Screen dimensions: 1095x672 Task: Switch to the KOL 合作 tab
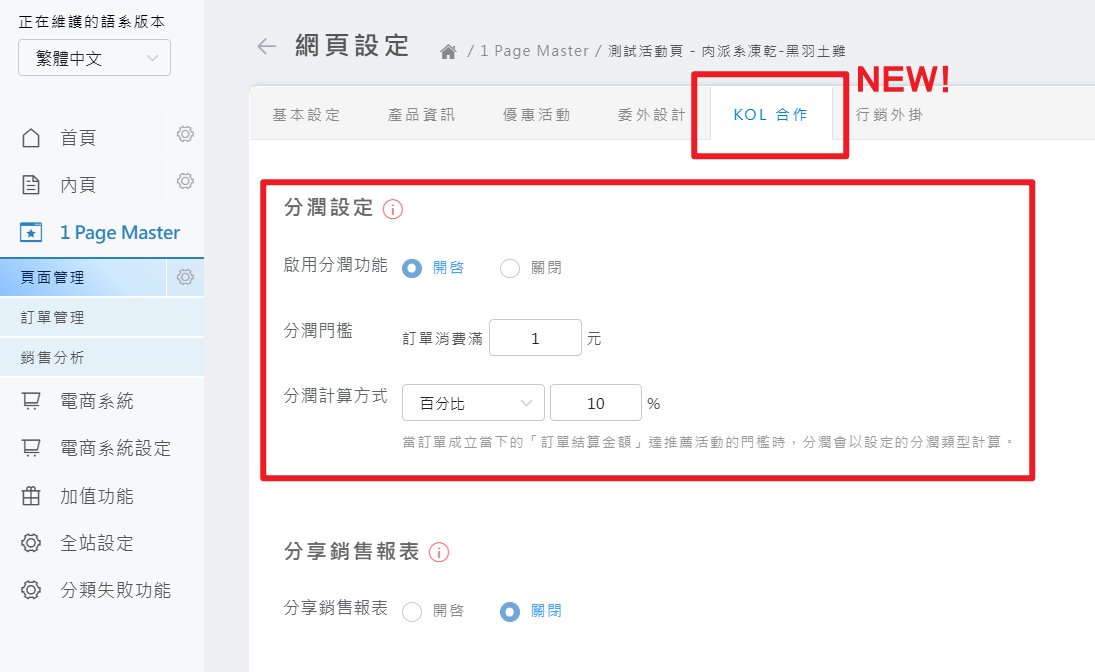click(x=770, y=114)
